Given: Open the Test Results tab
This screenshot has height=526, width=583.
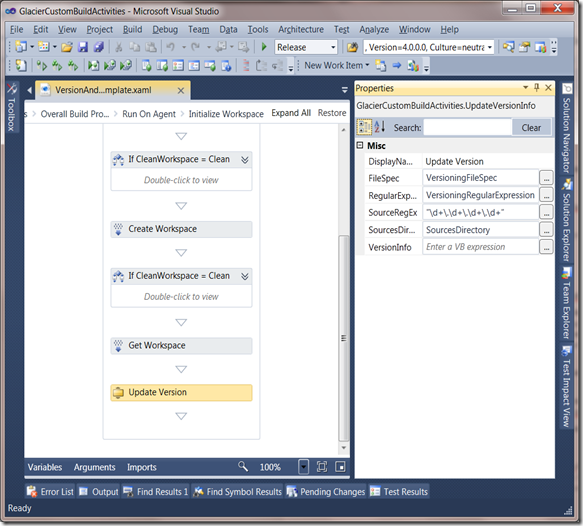Looking at the screenshot, I should pos(399,491).
